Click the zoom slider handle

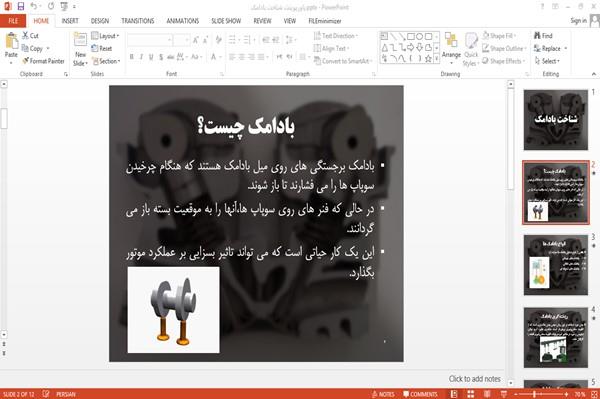coord(534,394)
